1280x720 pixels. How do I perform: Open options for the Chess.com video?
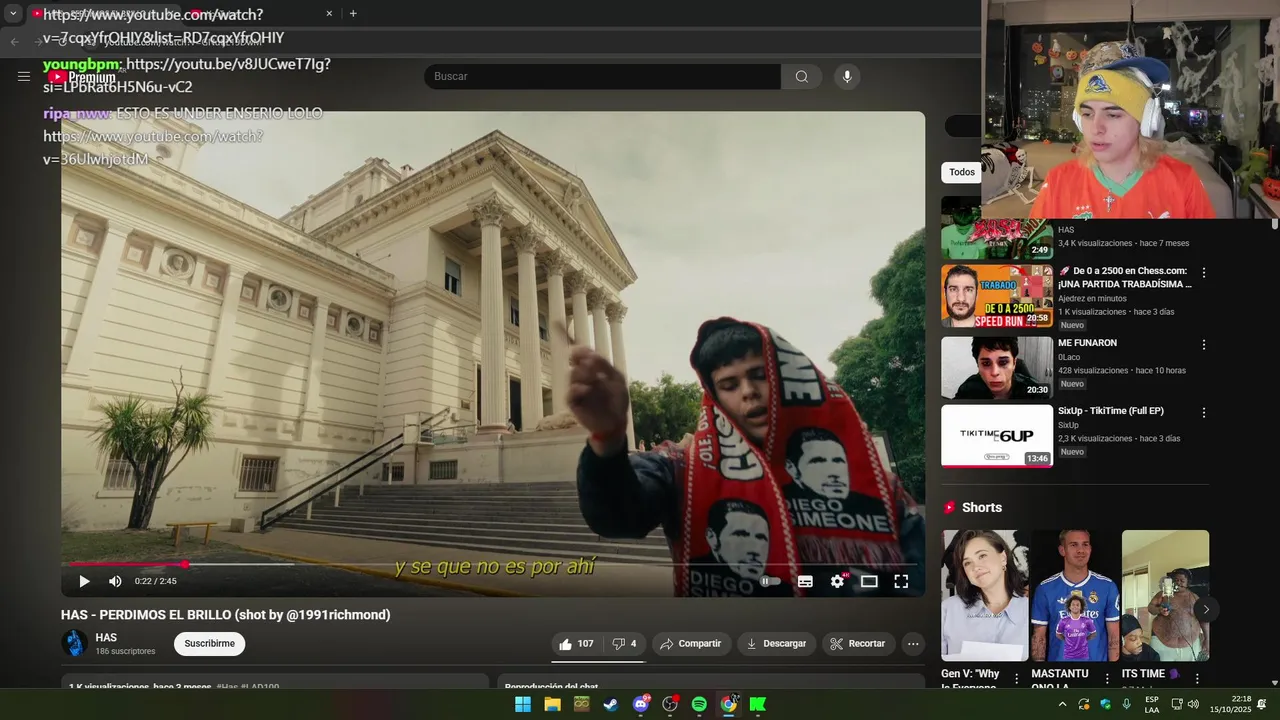tap(1204, 273)
